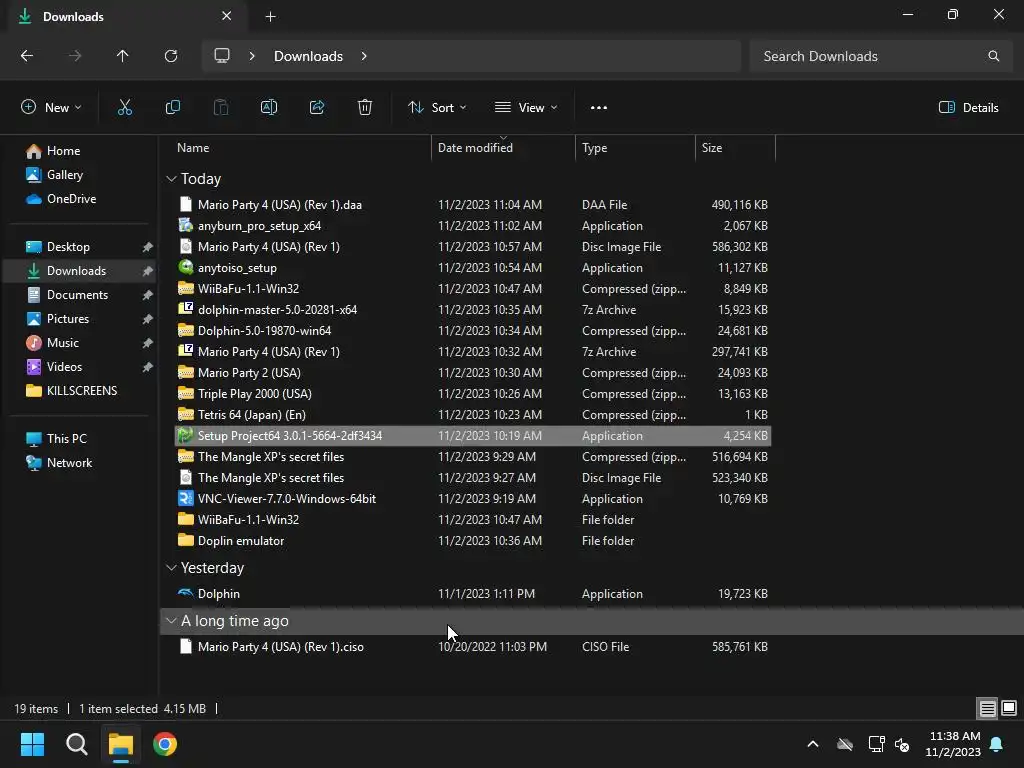
Task: Open Windows Start menu
Action: (33, 744)
